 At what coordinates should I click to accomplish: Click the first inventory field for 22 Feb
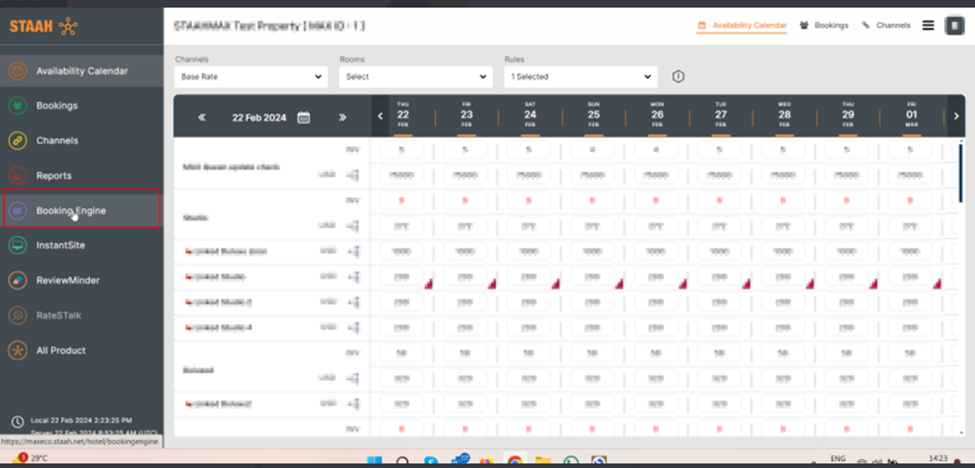402,149
